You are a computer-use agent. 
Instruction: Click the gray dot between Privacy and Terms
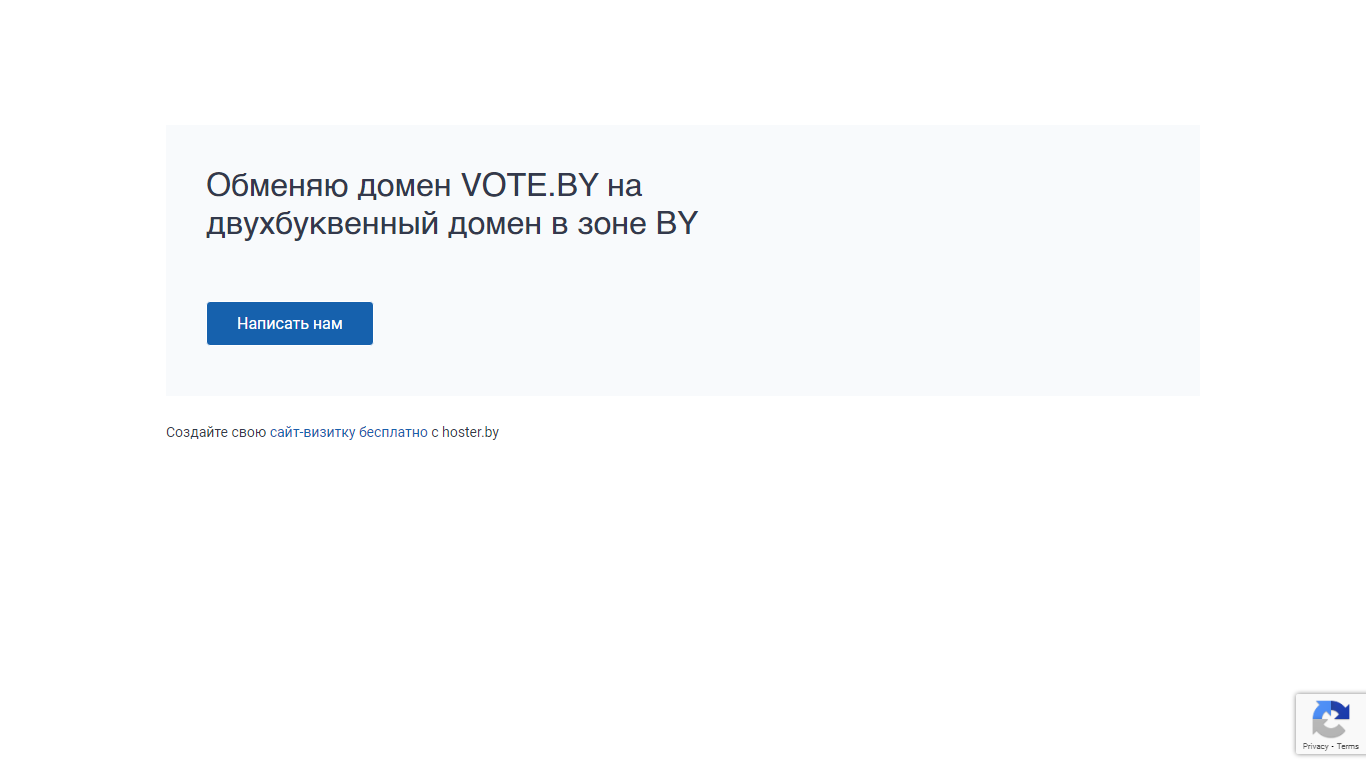(1333, 747)
